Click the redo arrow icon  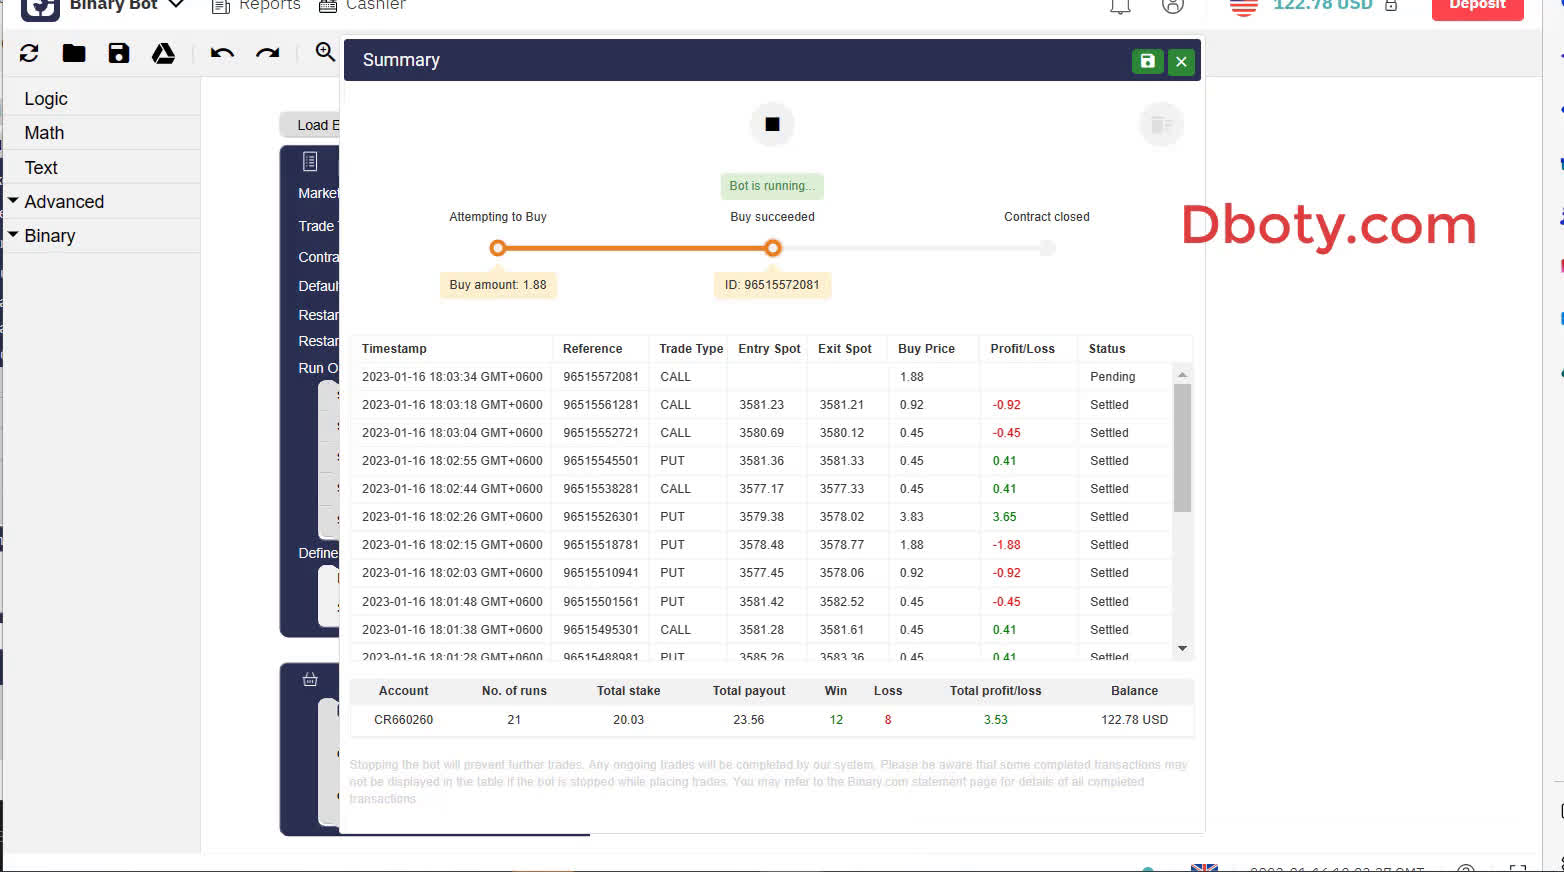coord(267,54)
